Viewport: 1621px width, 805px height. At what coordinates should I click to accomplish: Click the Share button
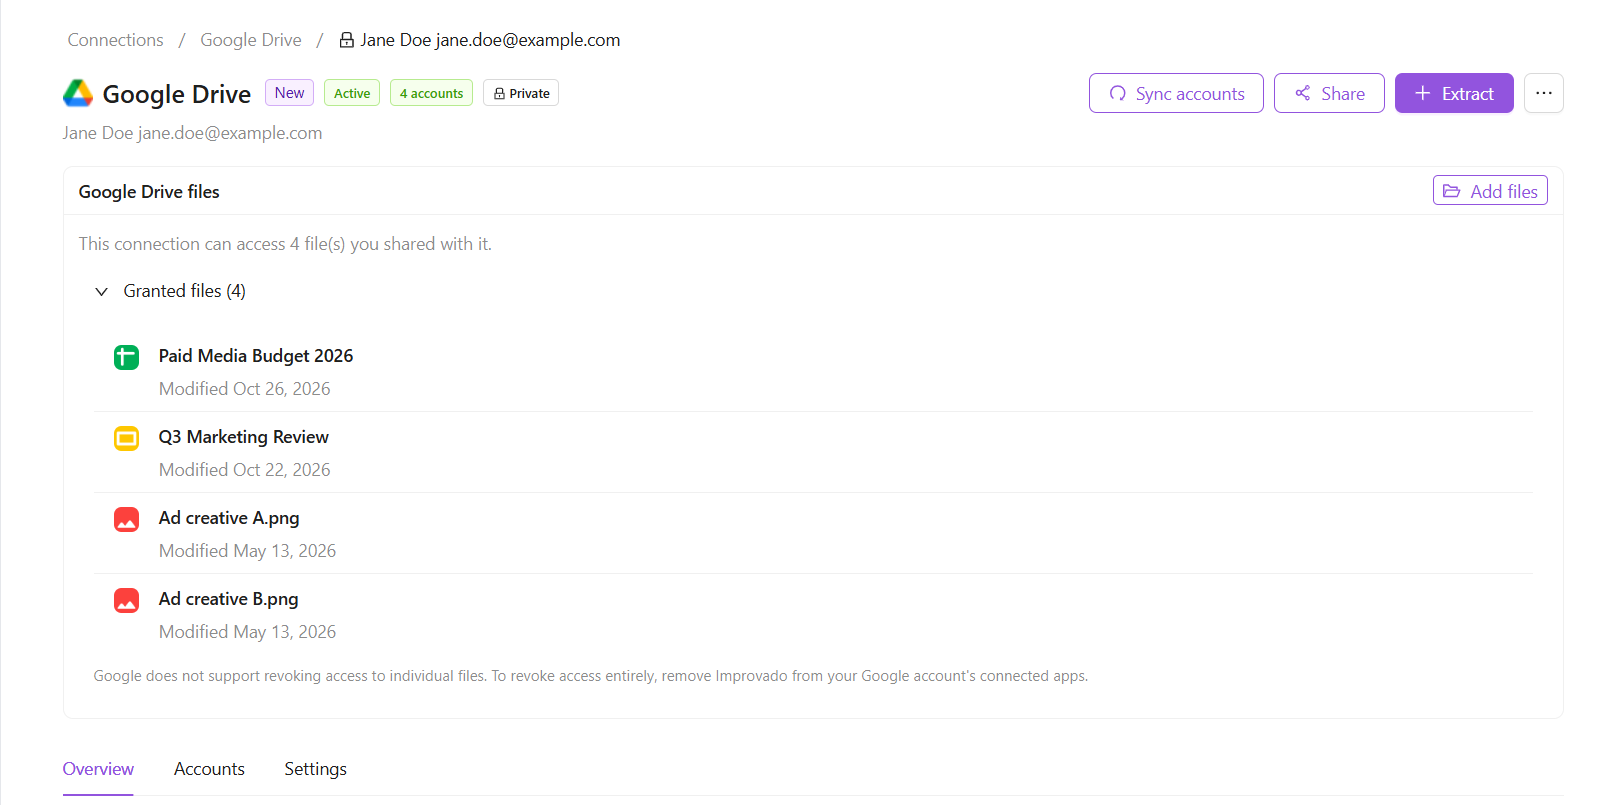click(1329, 93)
